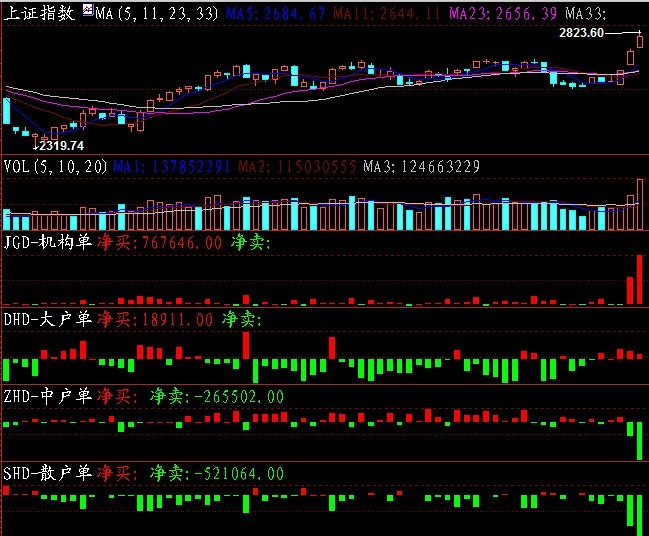
Task: Click the ZHD 净卖 -265502.00 value
Action: [214, 396]
